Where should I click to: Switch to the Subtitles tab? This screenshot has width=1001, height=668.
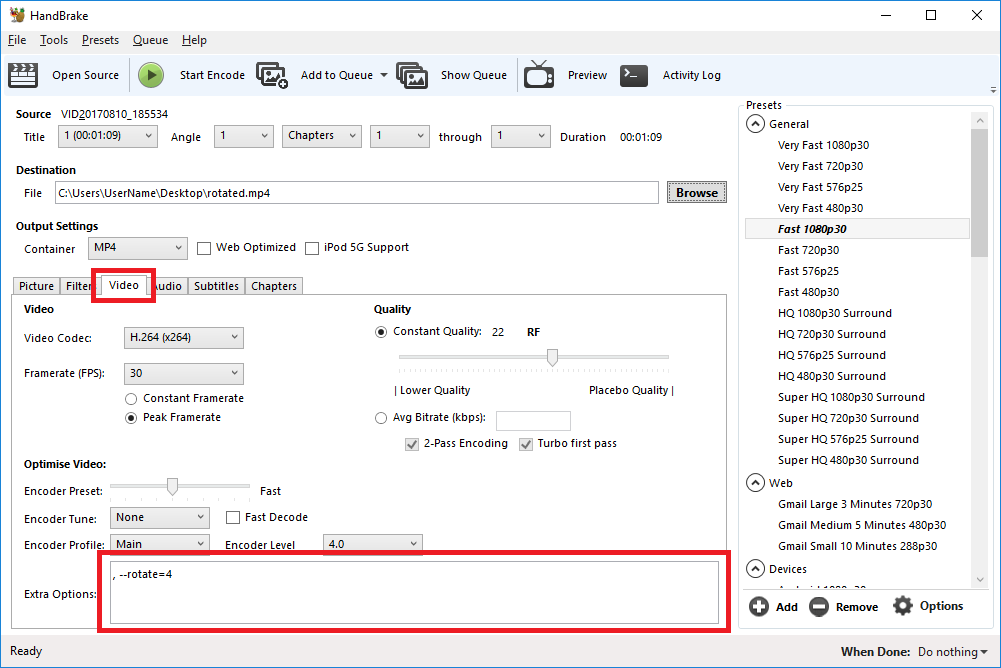click(216, 286)
